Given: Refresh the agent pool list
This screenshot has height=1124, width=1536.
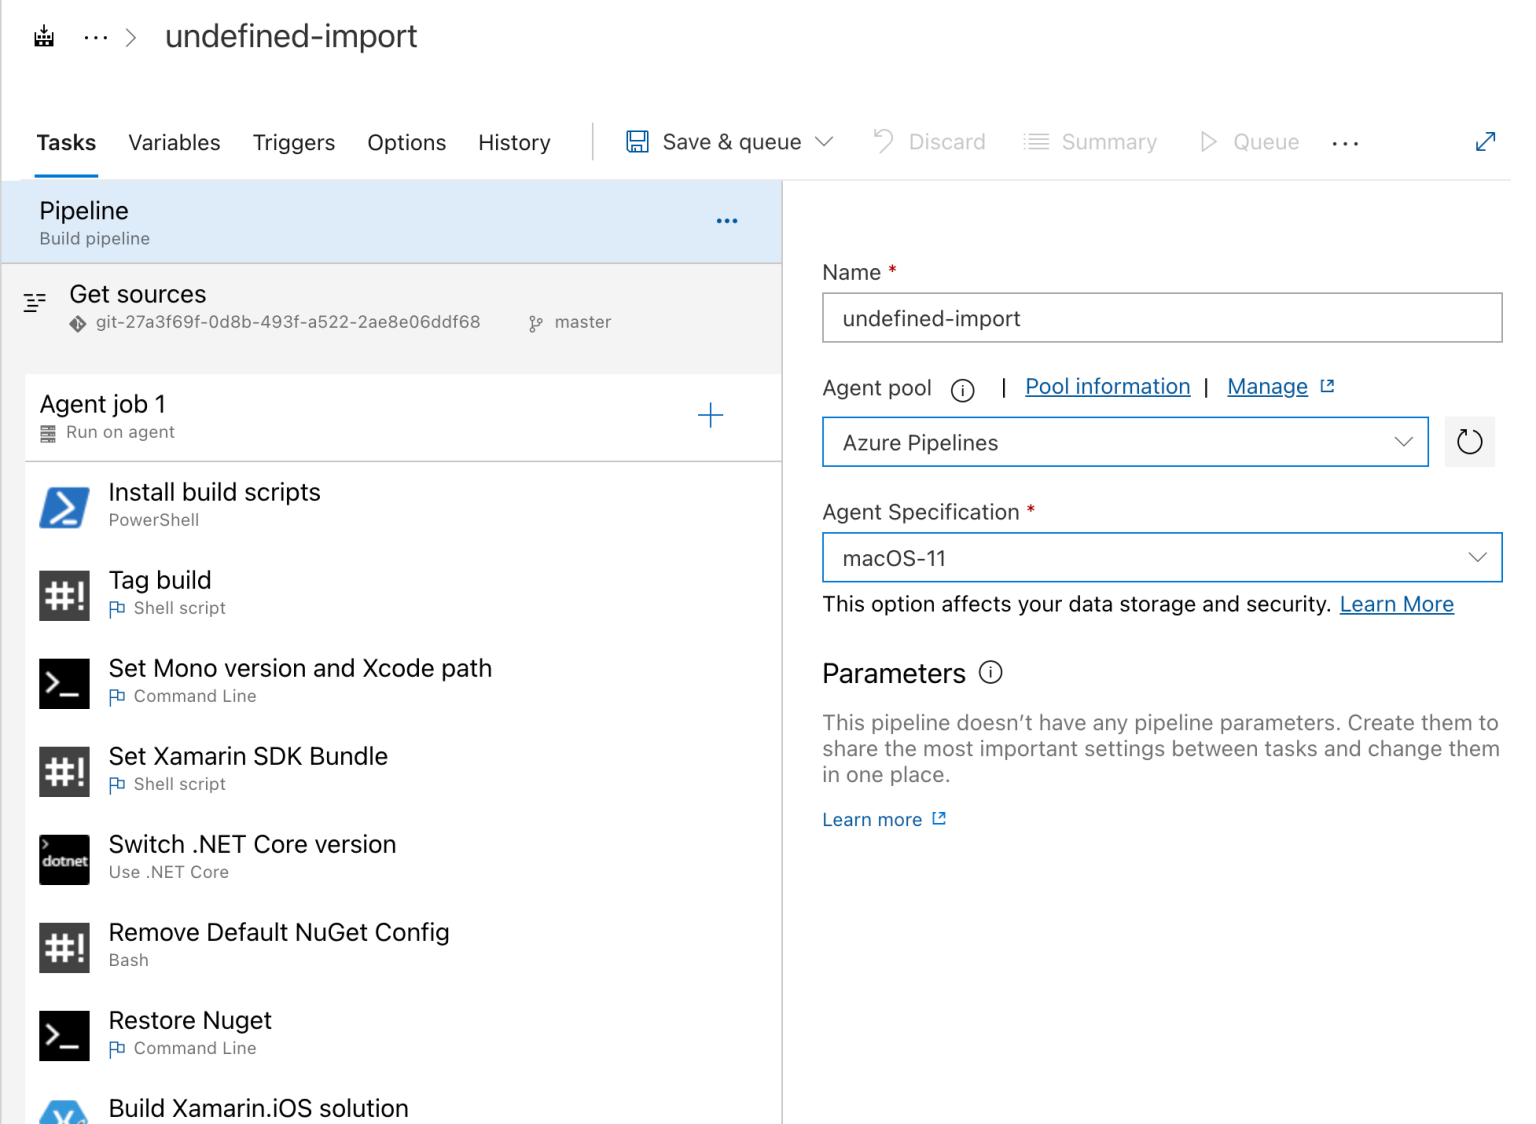Looking at the screenshot, I should click(x=1469, y=441).
